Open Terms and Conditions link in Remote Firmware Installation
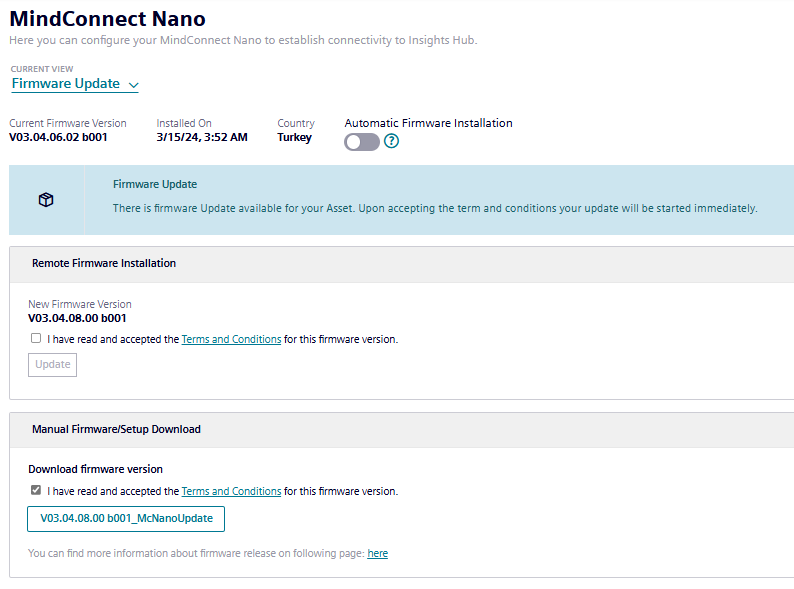The height and width of the screenshot is (589, 794). 231,339
